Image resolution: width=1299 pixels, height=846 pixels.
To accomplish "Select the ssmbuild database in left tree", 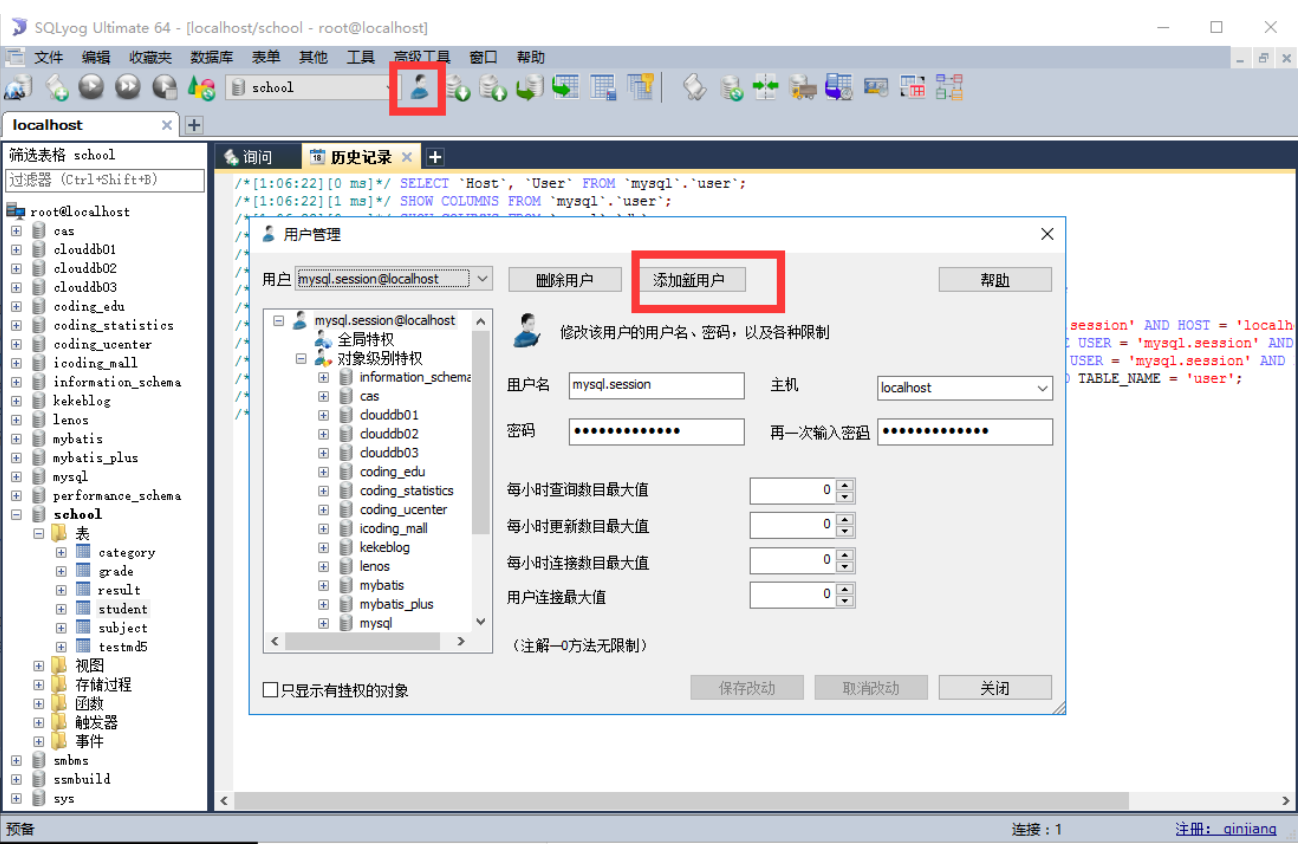I will 82,779.
